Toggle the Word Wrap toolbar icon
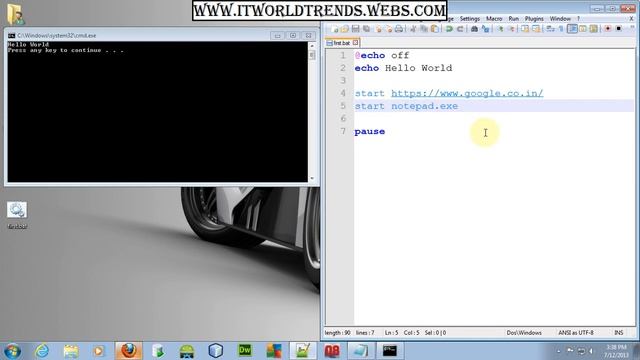This screenshot has width=640, height=360. (x=551, y=29)
